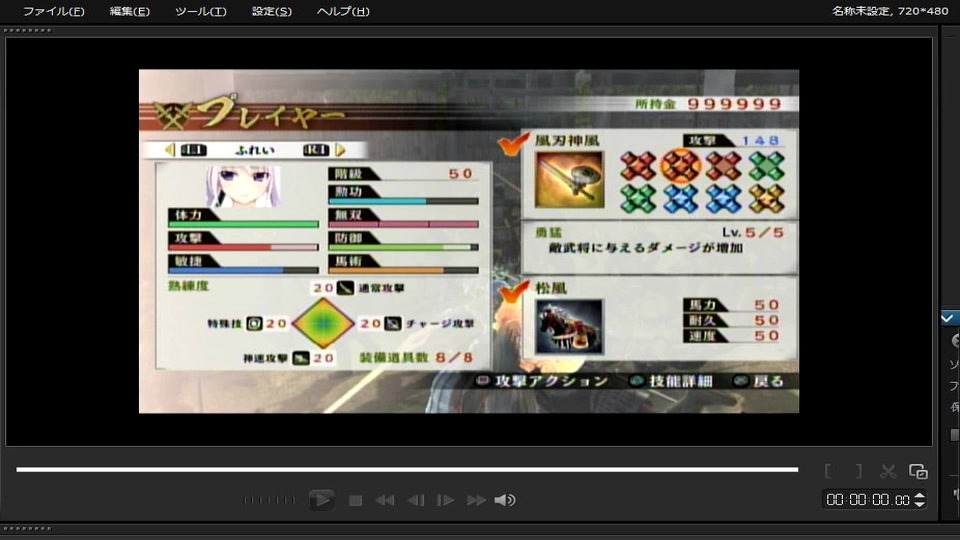Decrease timecode with the down spinner arrow
The height and width of the screenshot is (540, 960).
(919, 504)
